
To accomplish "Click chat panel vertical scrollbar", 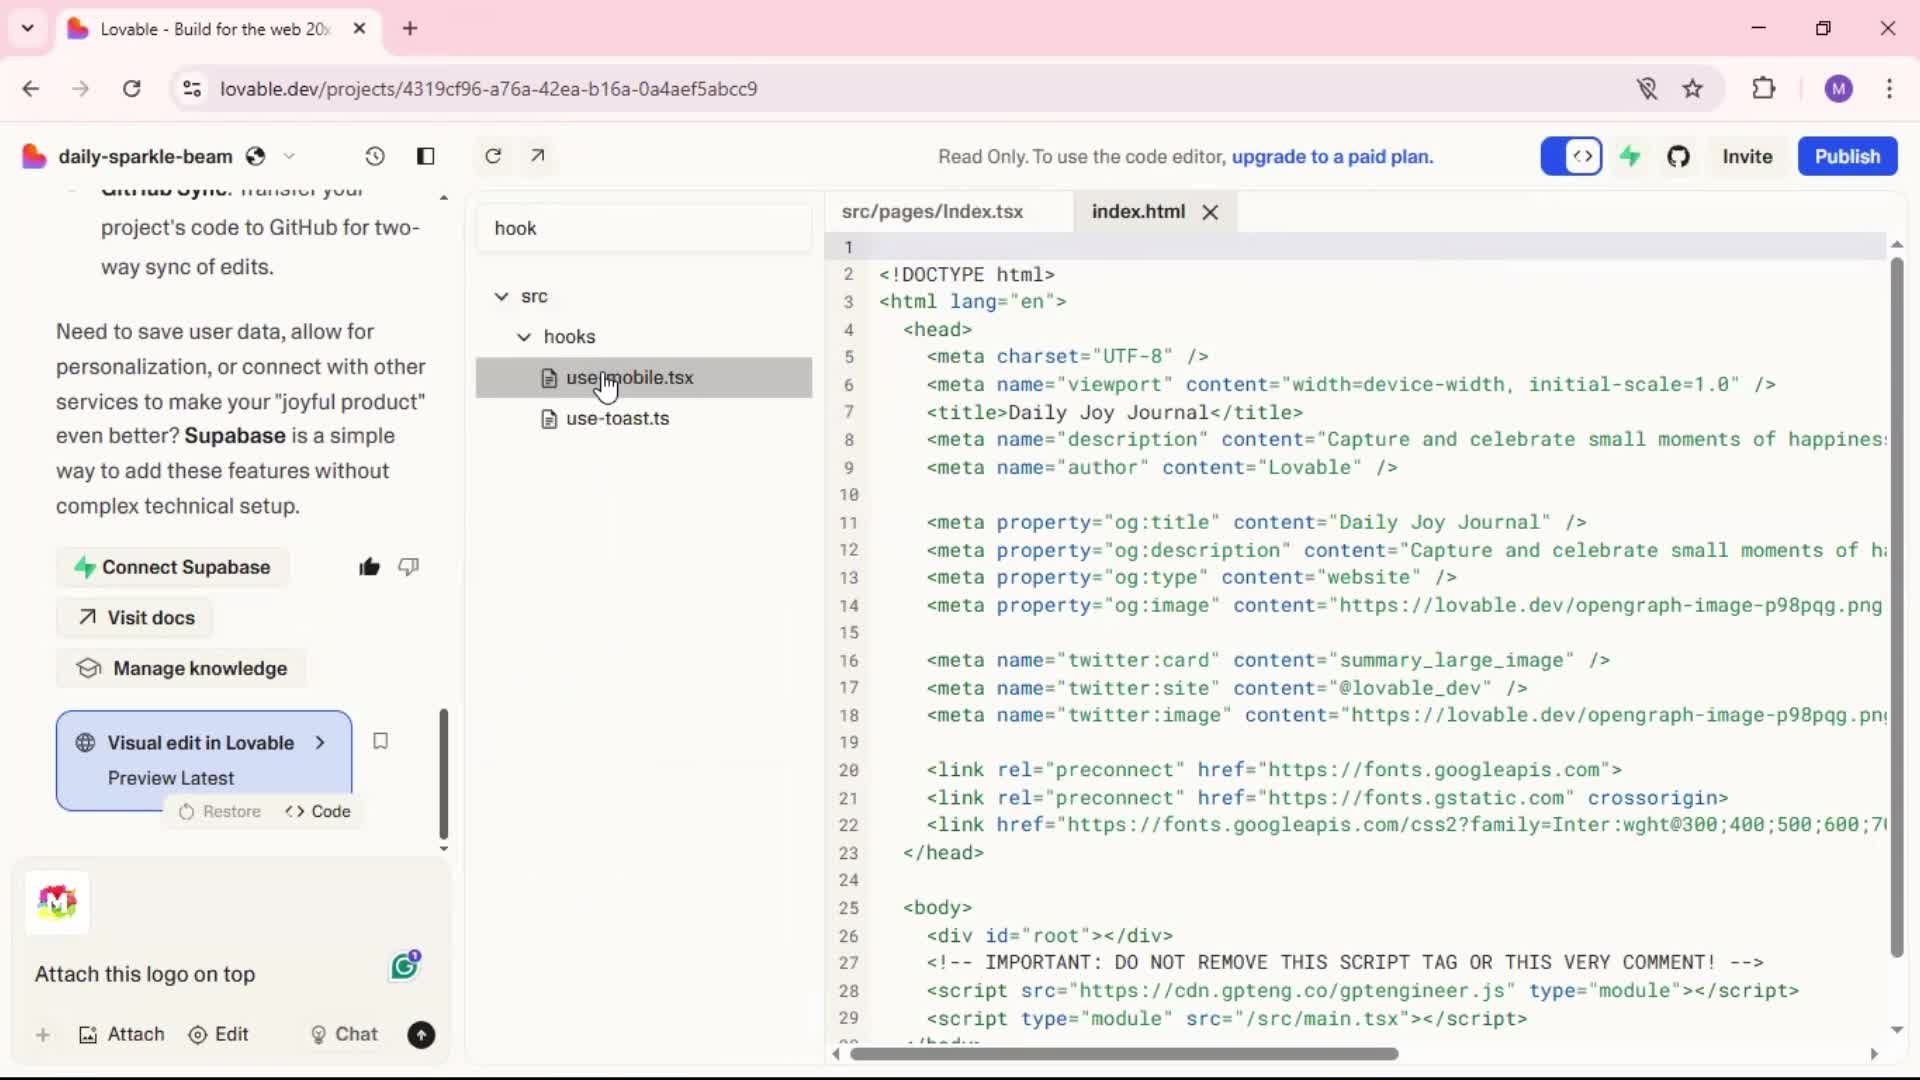I will (x=443, y=774).
